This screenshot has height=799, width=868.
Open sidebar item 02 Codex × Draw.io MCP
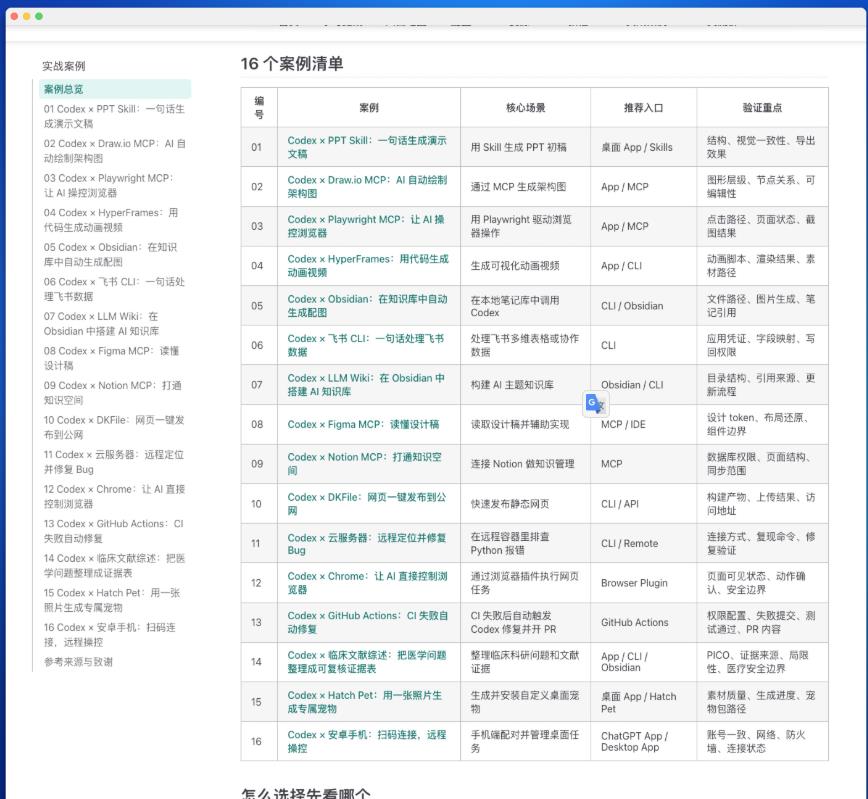tap(115, 151)
